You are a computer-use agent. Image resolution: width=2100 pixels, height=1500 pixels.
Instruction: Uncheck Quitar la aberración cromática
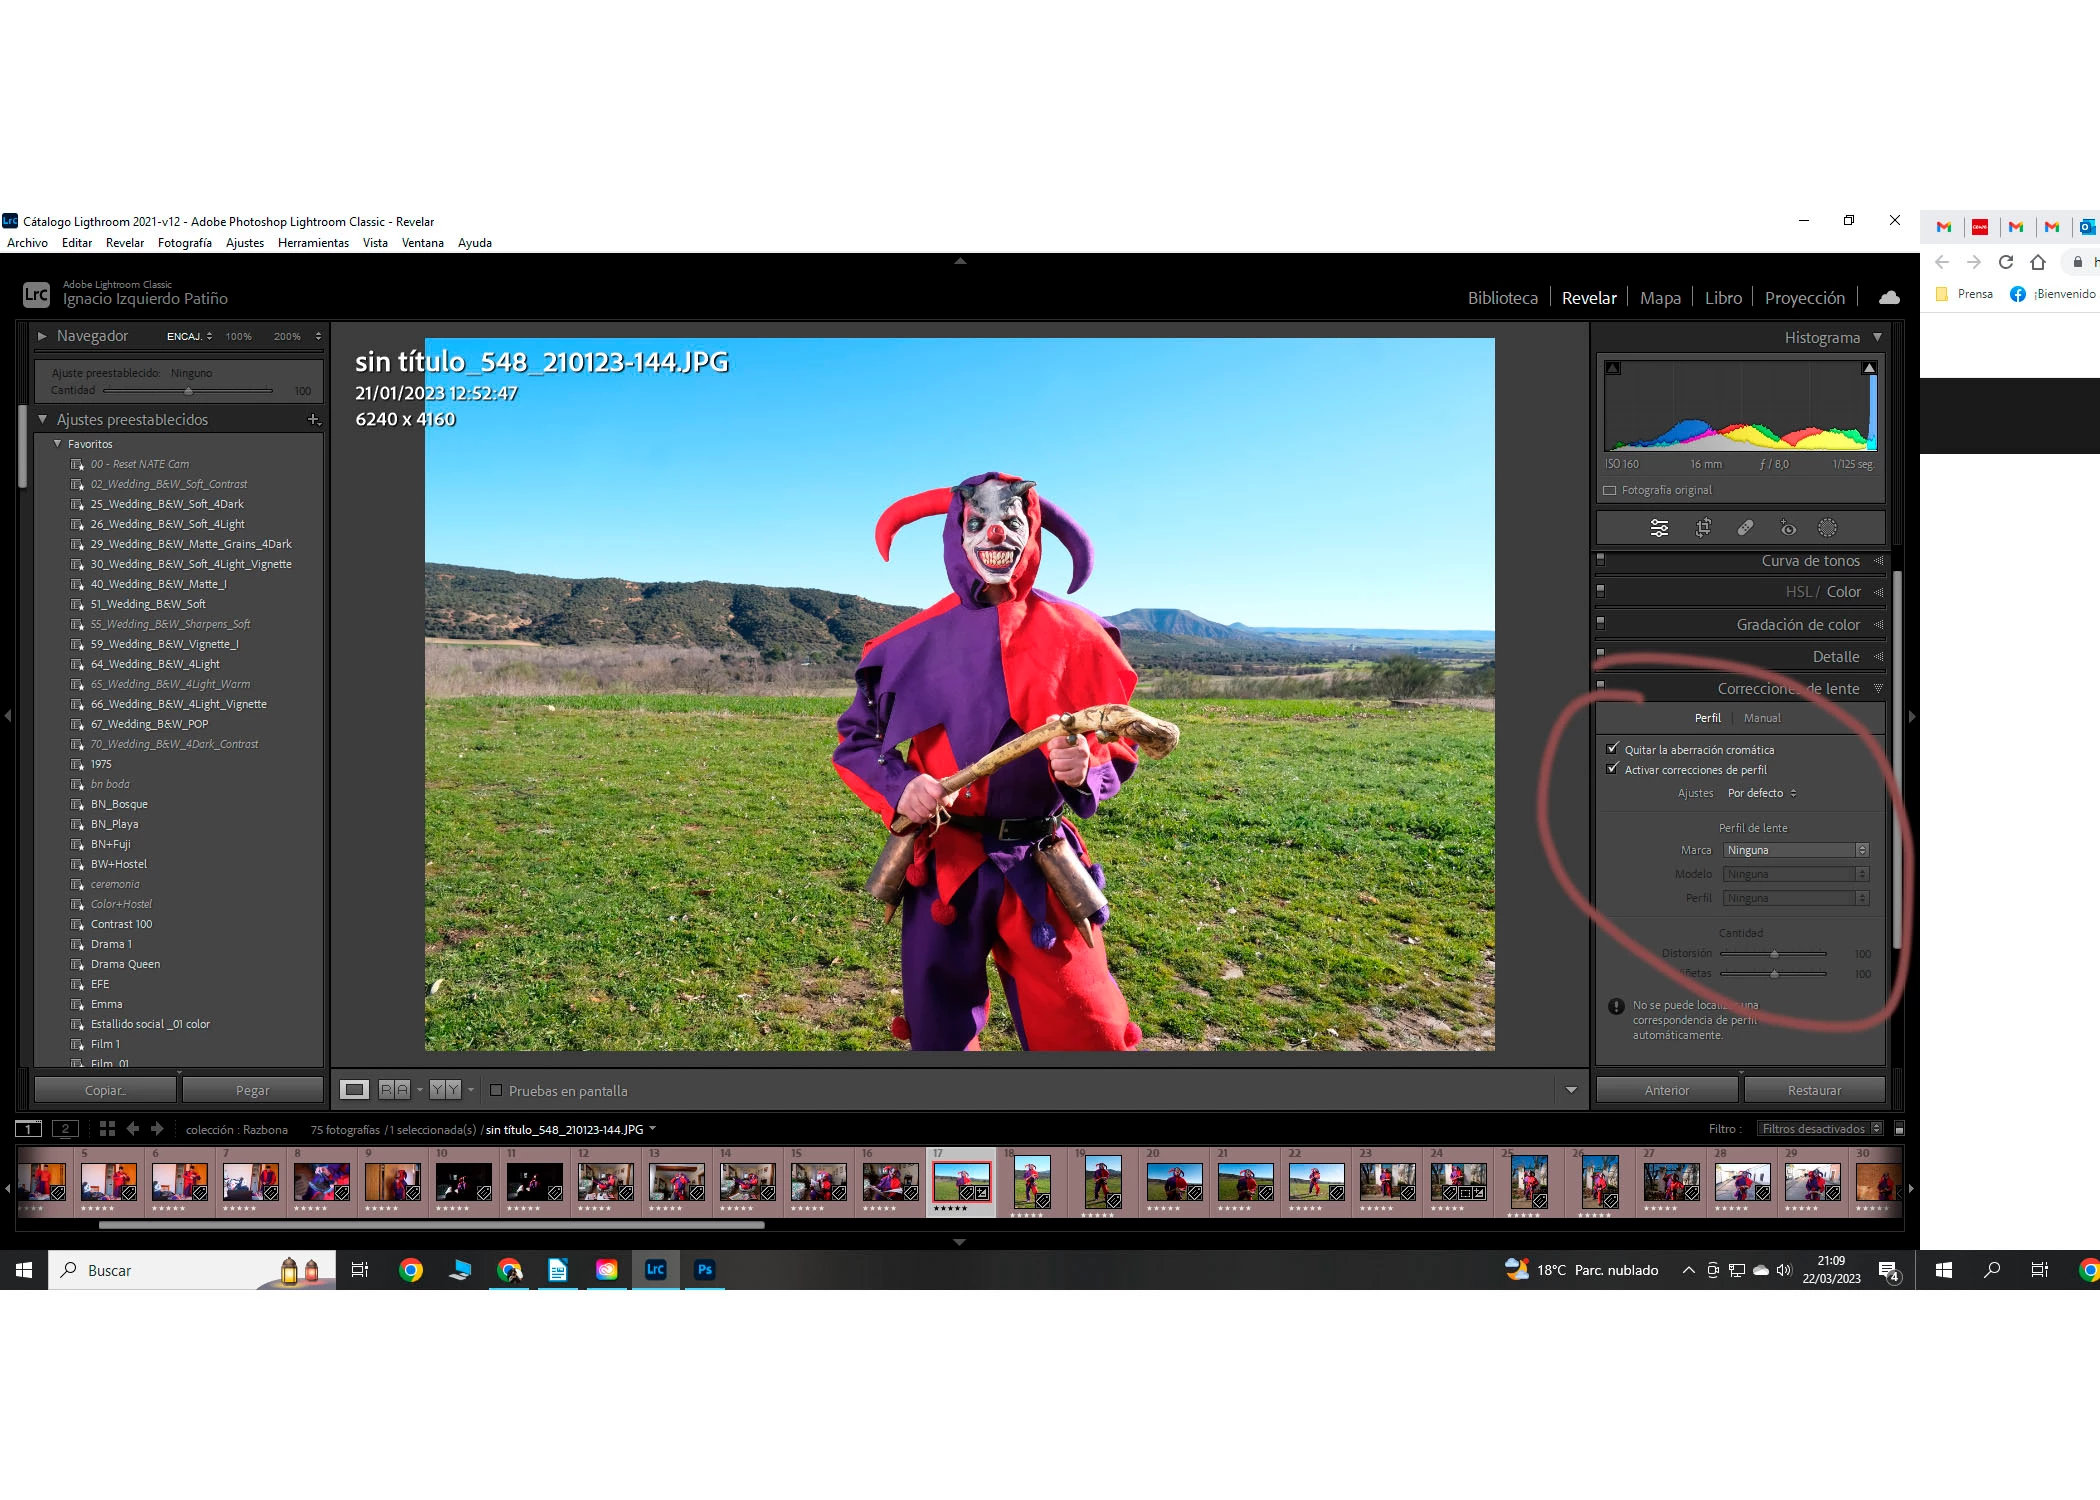[x=1612, y=749]
